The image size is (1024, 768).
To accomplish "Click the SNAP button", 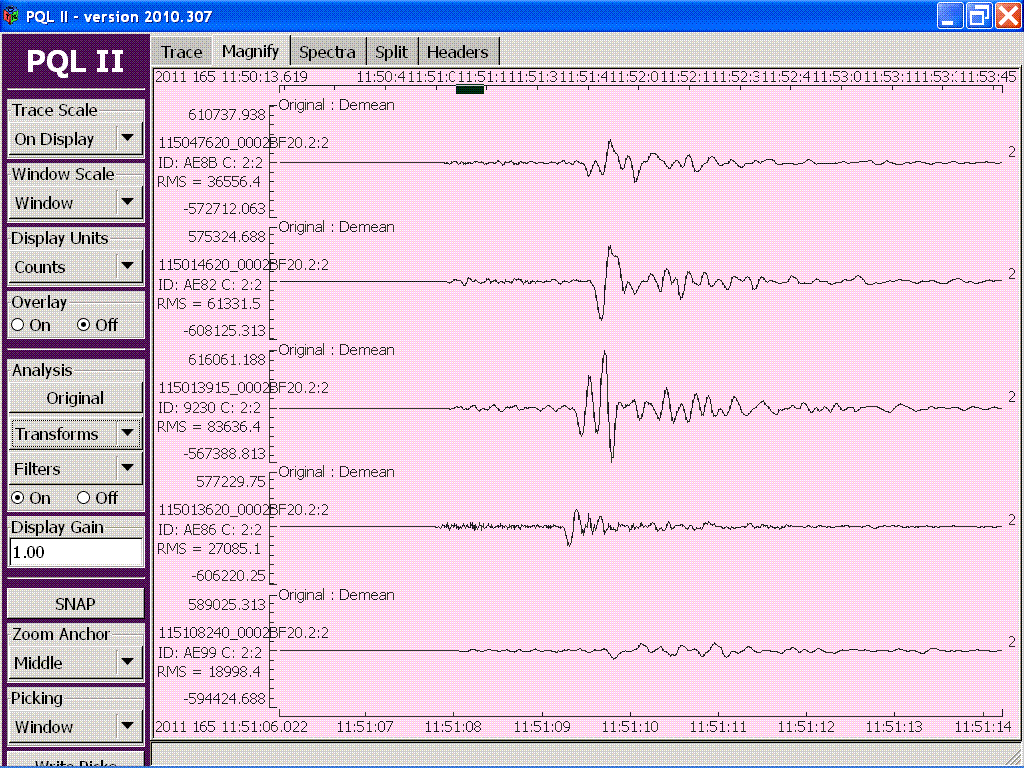I will point(75,603).
